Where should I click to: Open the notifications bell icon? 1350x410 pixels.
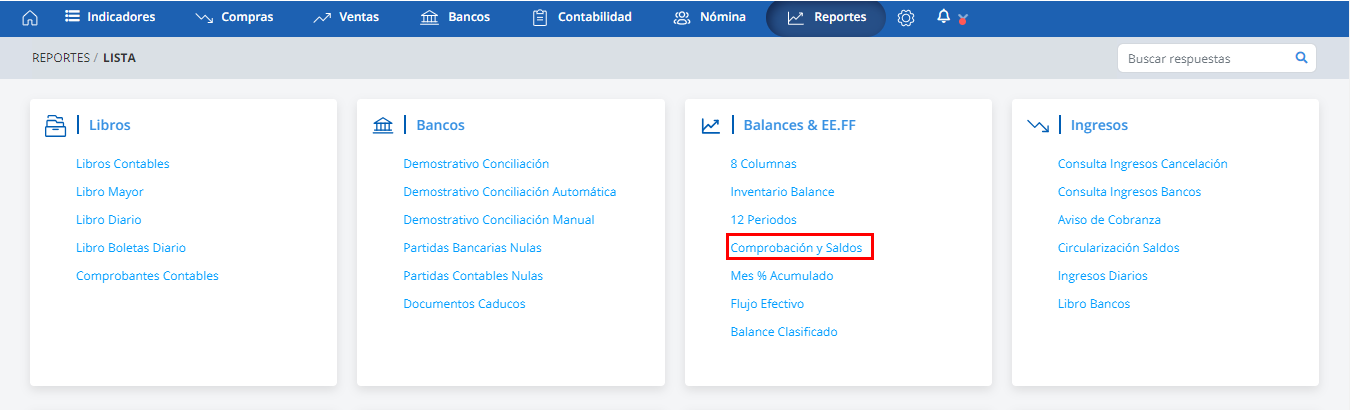point(943,17)
